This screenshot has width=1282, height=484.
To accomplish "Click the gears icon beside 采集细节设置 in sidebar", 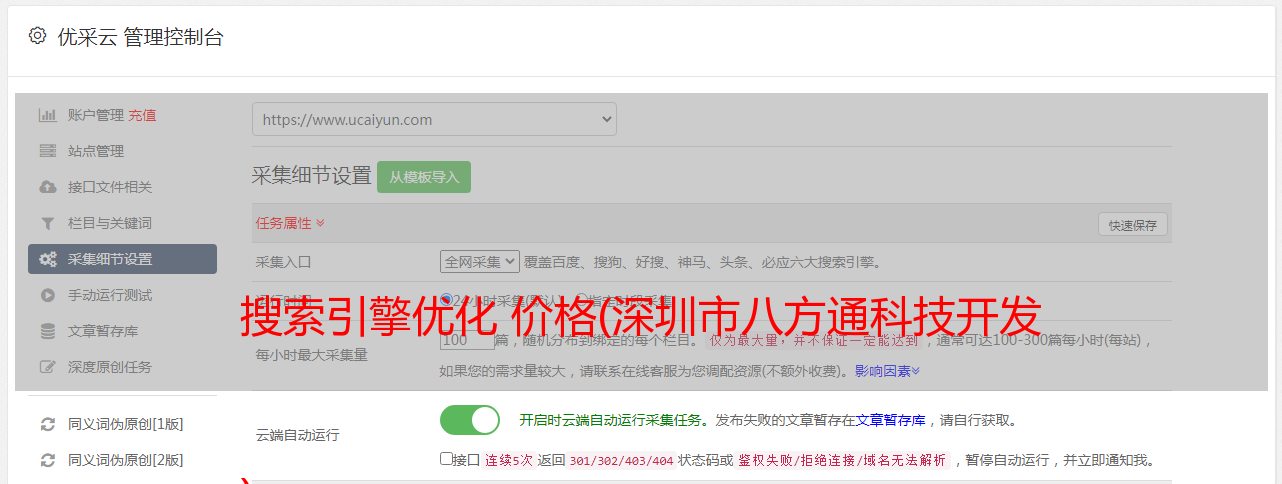I will coord(47,259).
